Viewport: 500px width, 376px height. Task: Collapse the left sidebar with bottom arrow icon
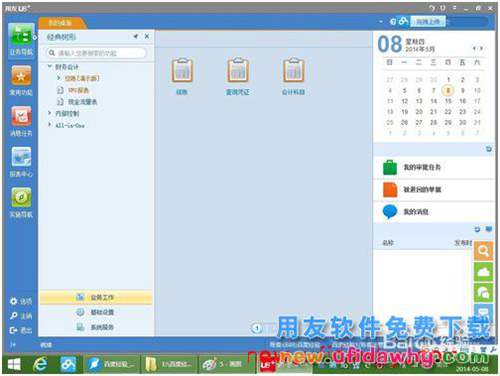coord(13,344)
